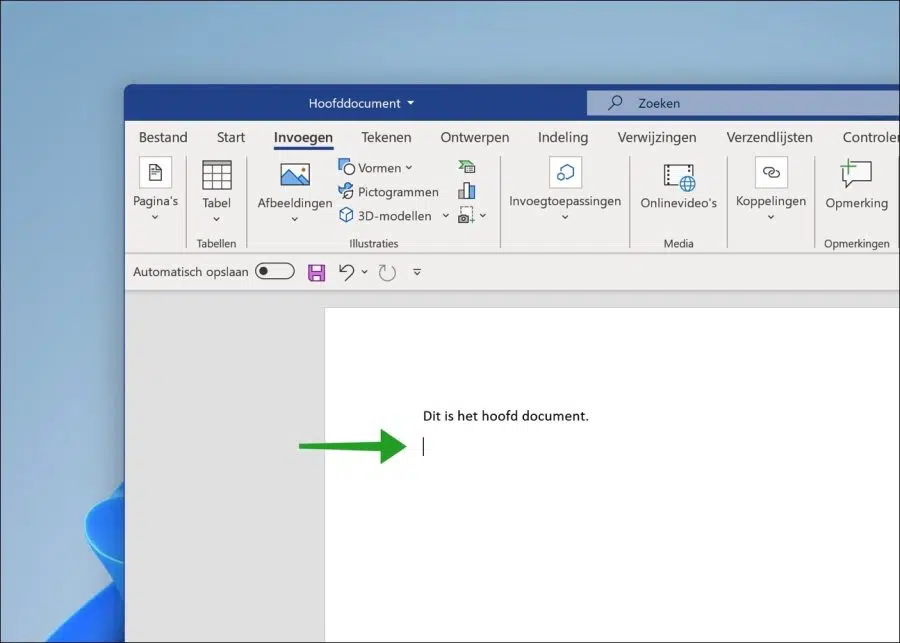Insert a chart via bar chart icon
Image resolution: width=900 pixels, height=643 pixels.
tap(467, 191)
